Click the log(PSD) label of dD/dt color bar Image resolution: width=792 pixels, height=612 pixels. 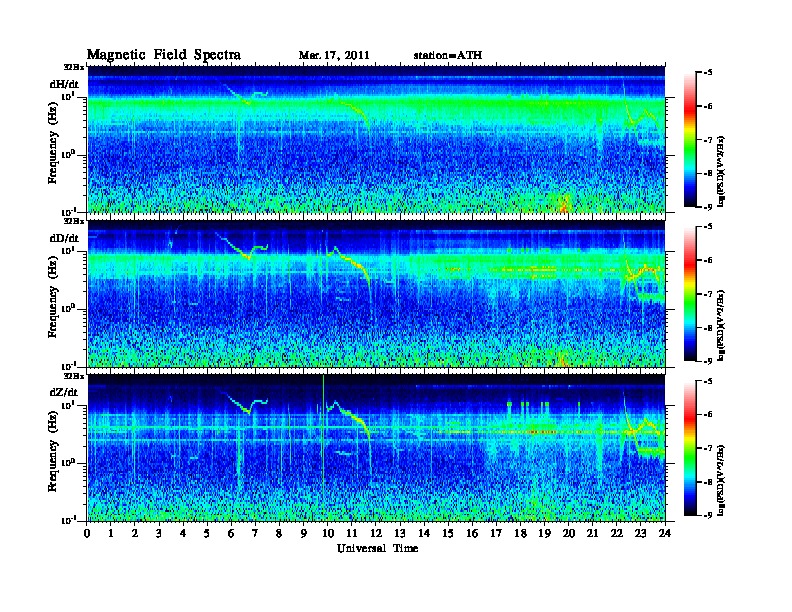coord(721,325)
